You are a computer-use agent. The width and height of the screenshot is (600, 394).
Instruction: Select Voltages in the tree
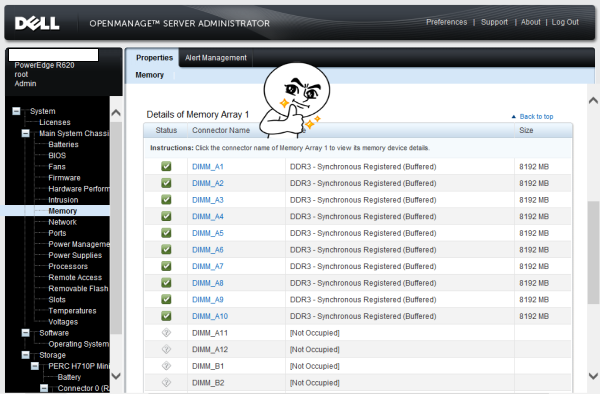[63, 322]
